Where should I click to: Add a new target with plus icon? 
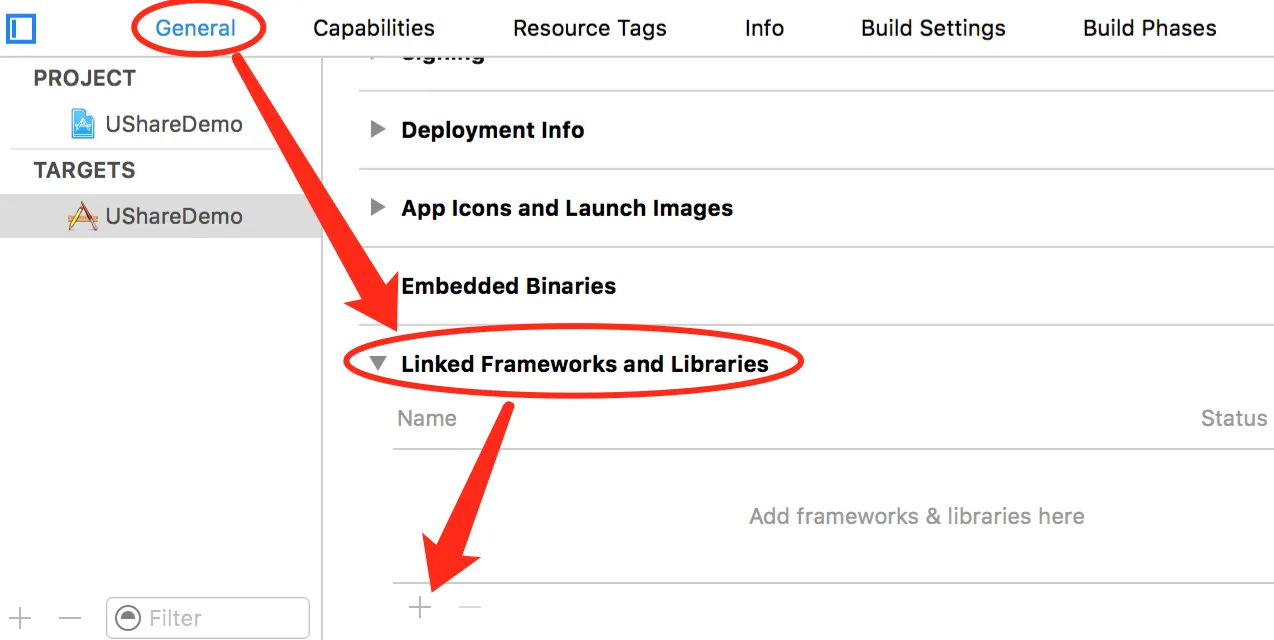[x=20, y=618]
